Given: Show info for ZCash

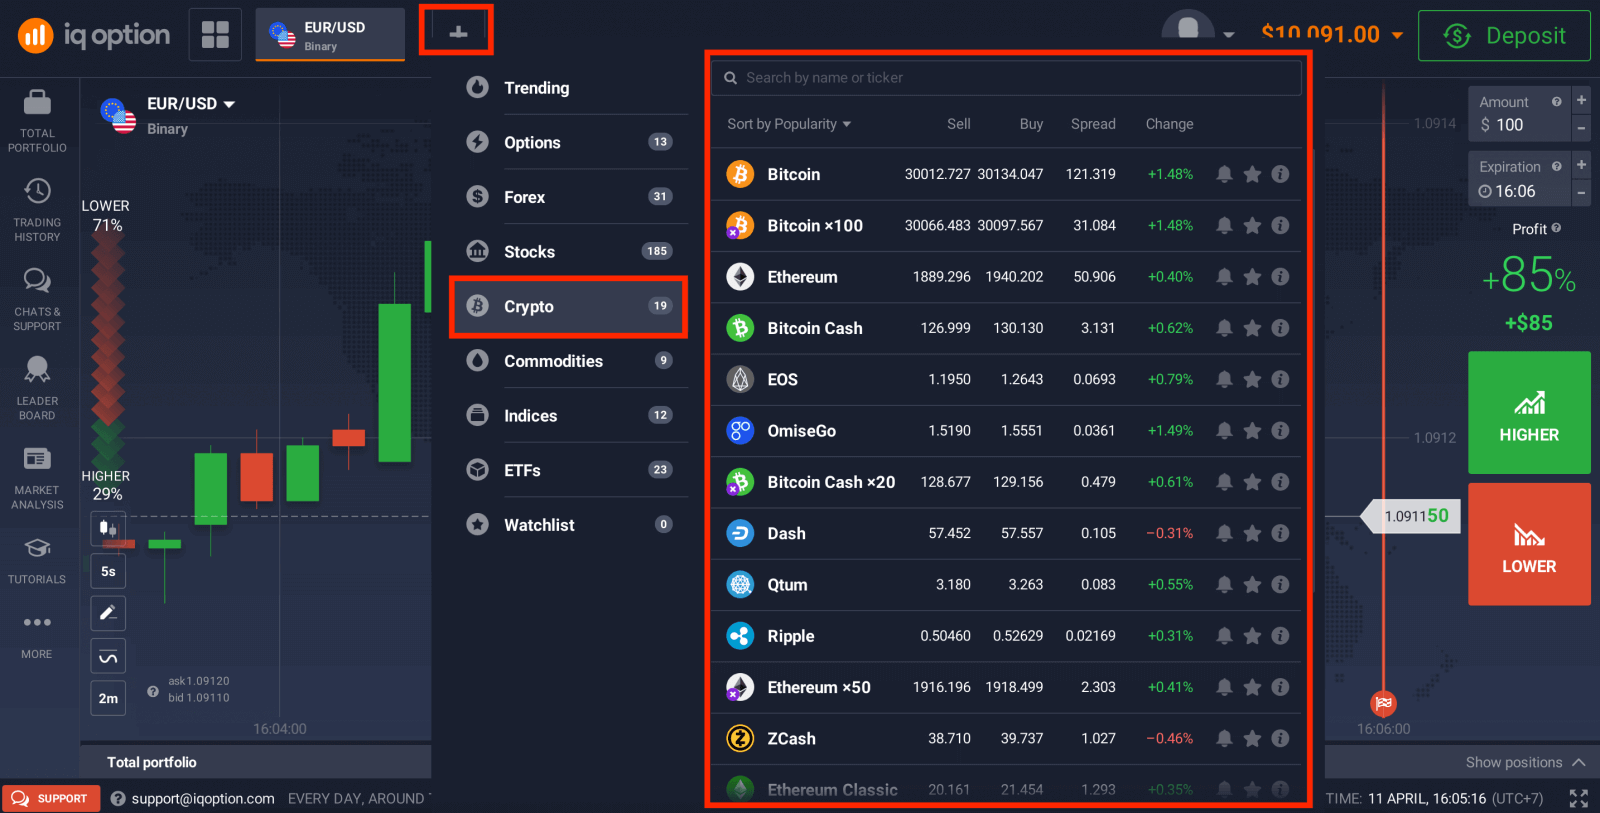Looking at the screenshot, I should [x=1280, y=738].
